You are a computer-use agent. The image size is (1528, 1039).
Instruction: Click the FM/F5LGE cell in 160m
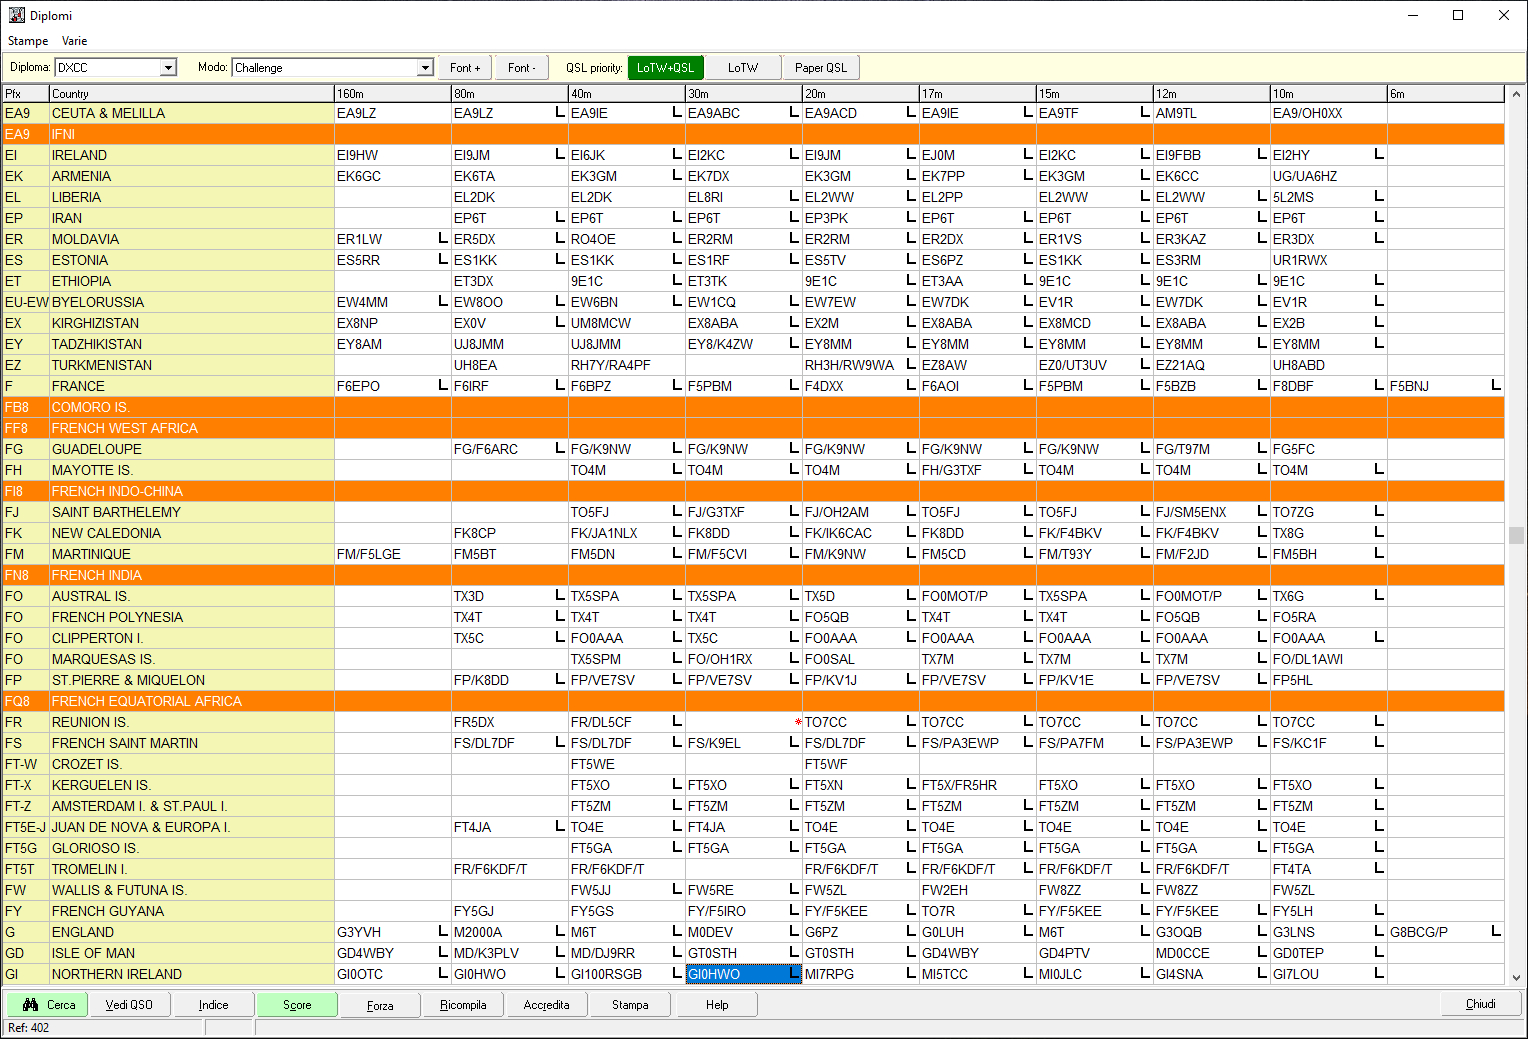tap(392, 554)
